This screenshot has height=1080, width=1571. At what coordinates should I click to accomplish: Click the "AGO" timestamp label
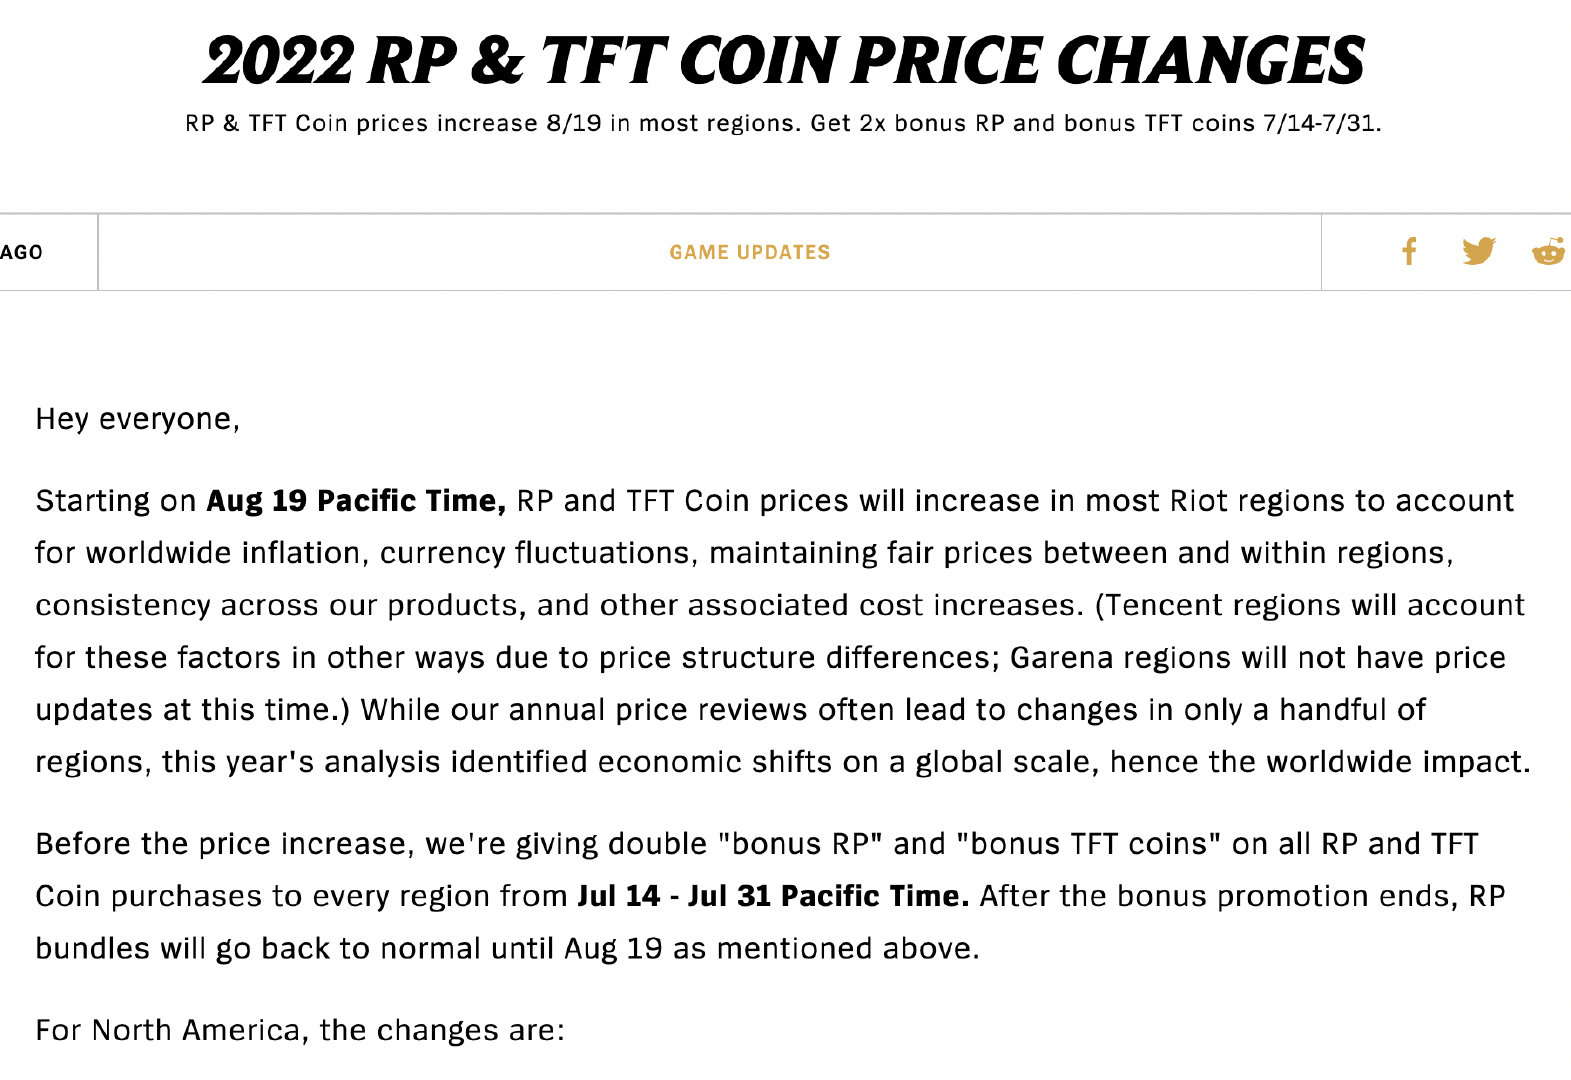(x=22, y=252)
